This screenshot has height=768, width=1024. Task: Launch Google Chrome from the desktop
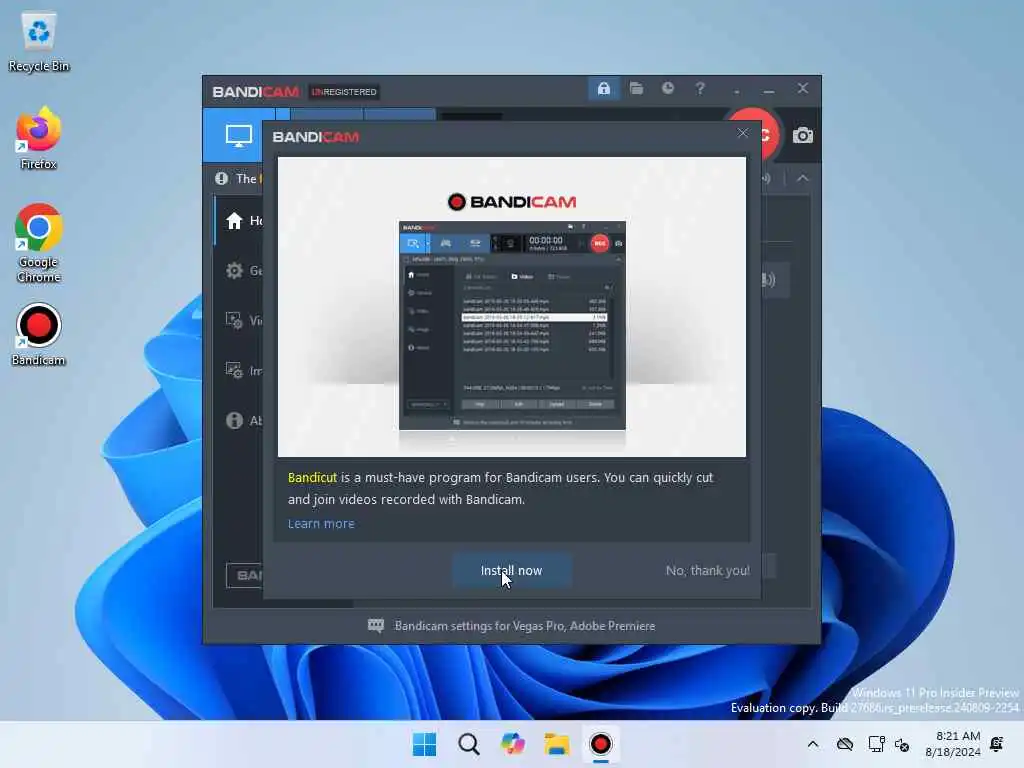pyautogui.click(x=39, y=244)
